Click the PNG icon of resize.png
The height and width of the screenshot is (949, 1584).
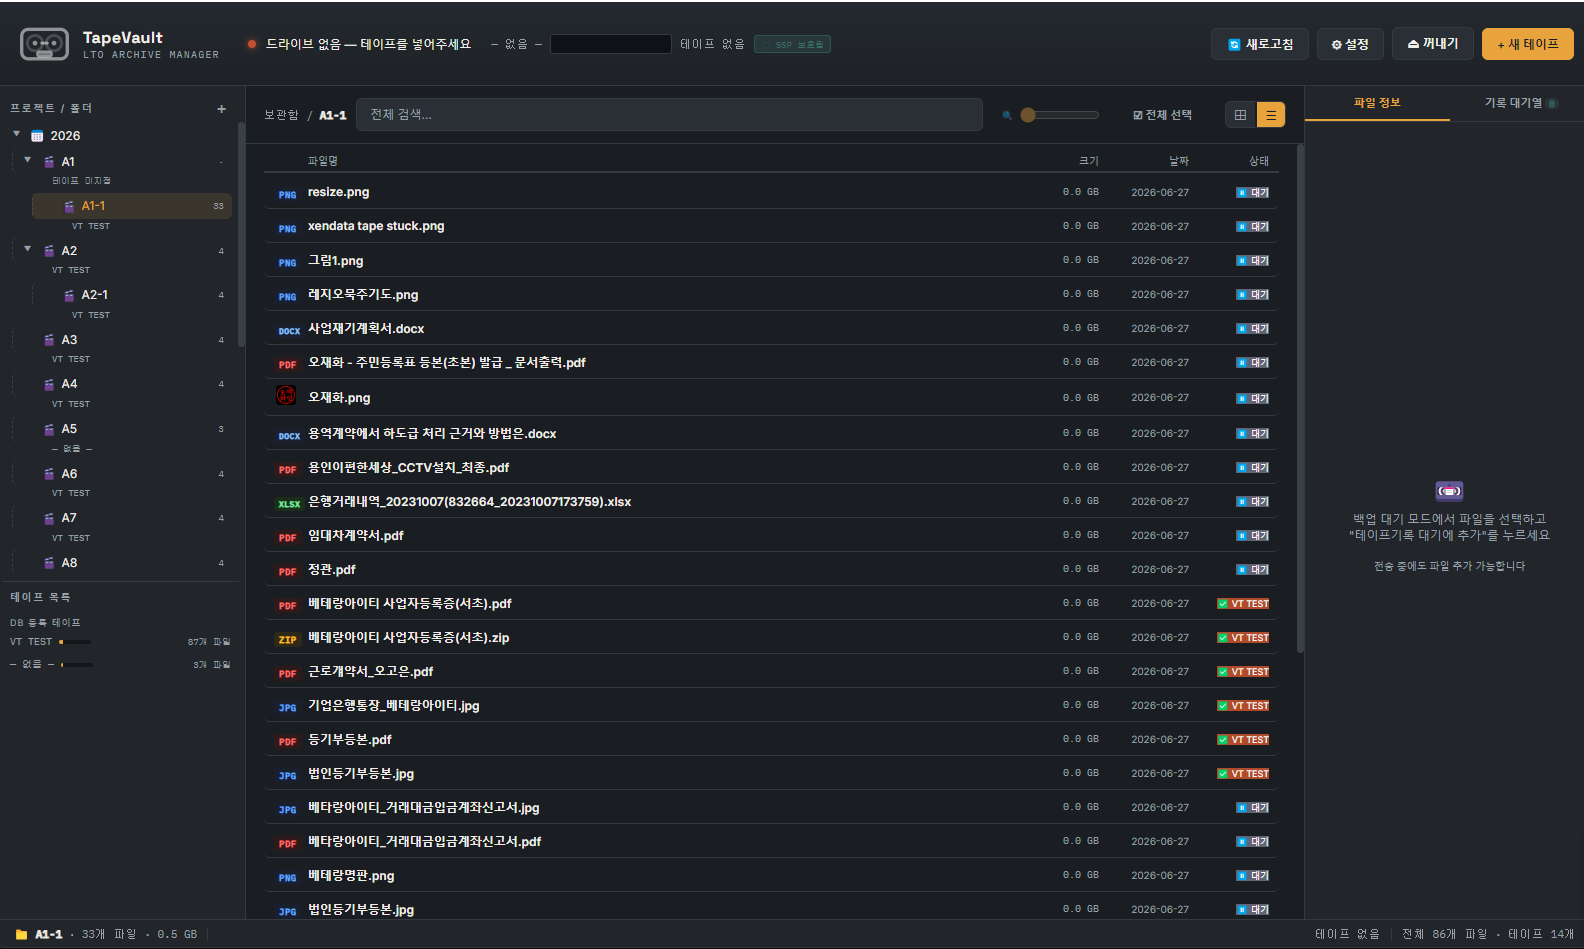(x=288, y=194)
